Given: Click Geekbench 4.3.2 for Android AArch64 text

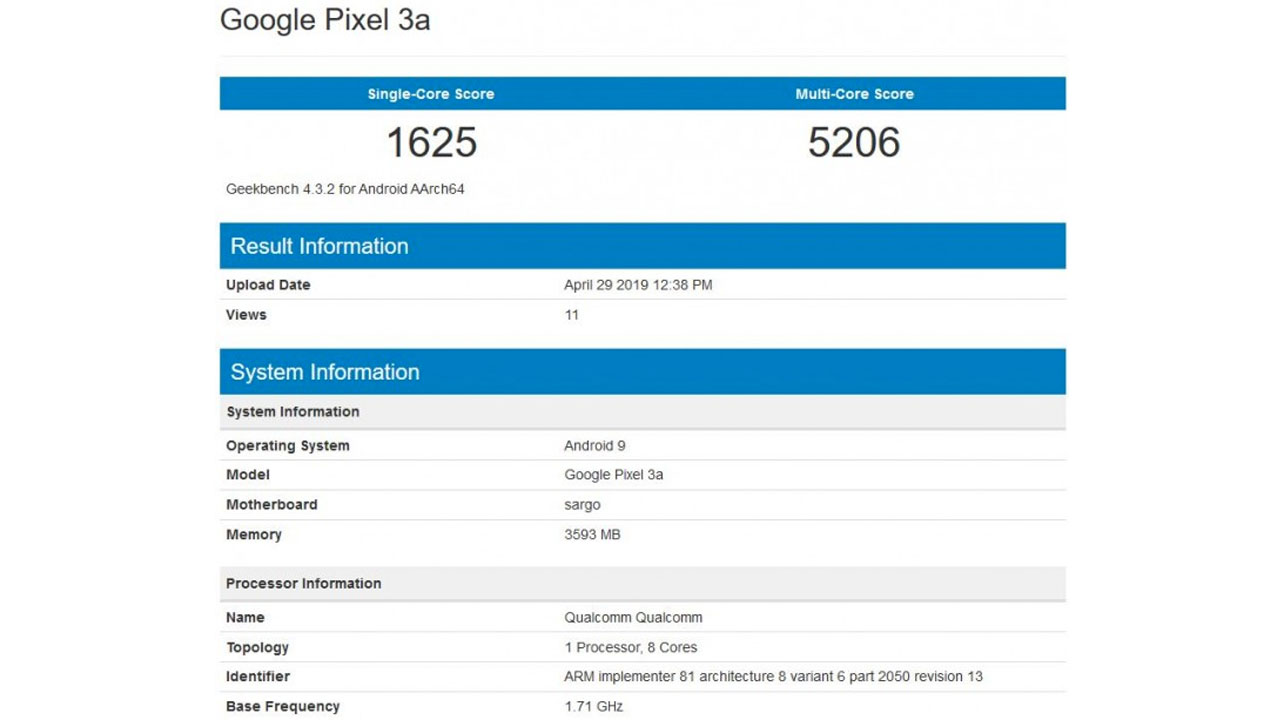Looking at the screenshot, I should click(x=345, y=189).
